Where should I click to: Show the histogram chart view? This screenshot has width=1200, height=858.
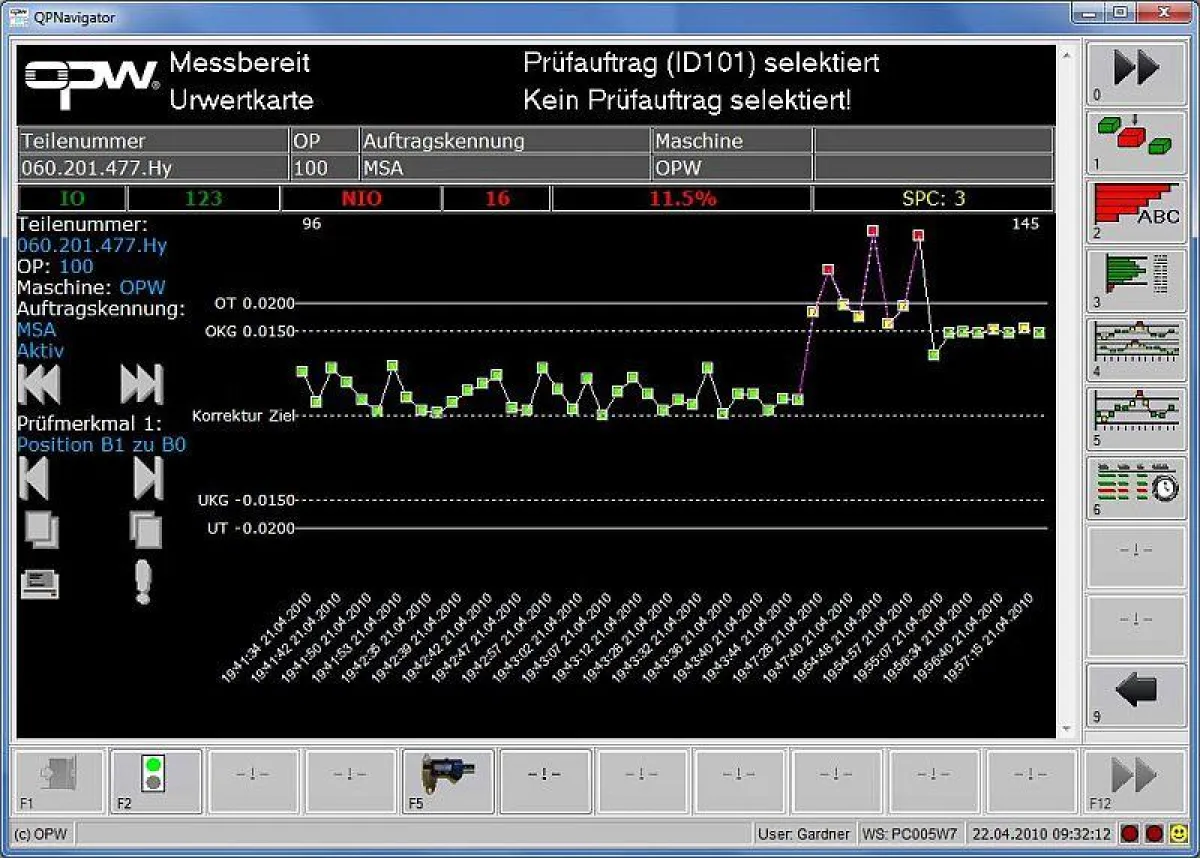[1136, 278]
